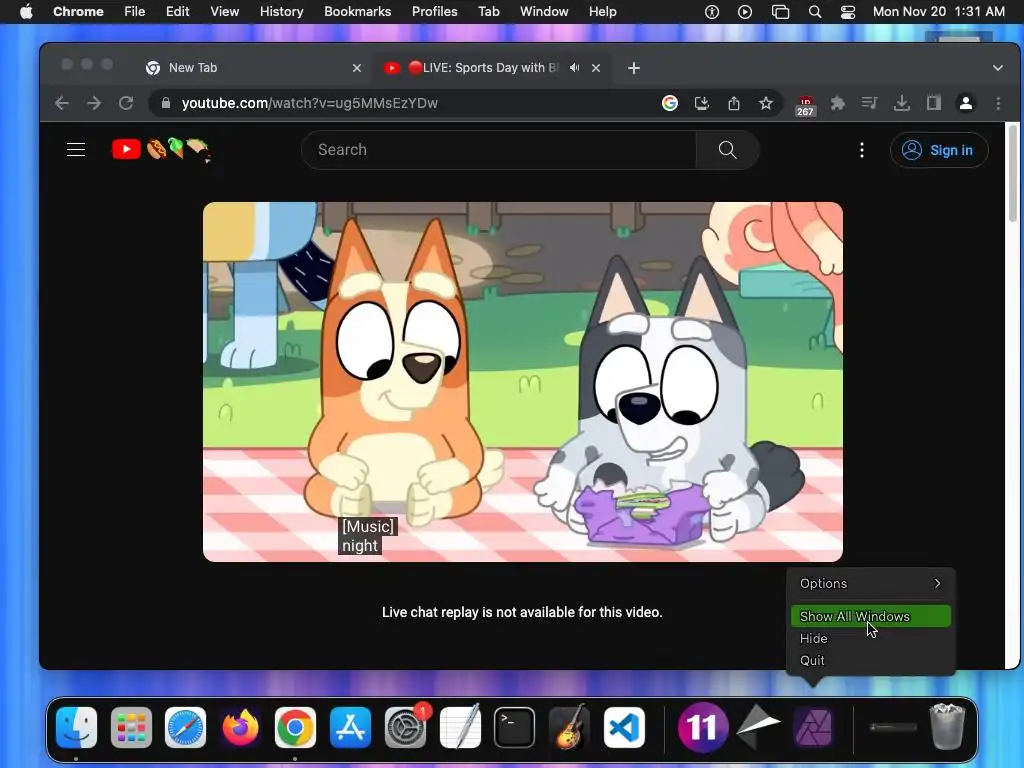Launch Visual Studio Code from dock
The height and width of the screenshot is (768, 1024).
[x=624, y=727]
